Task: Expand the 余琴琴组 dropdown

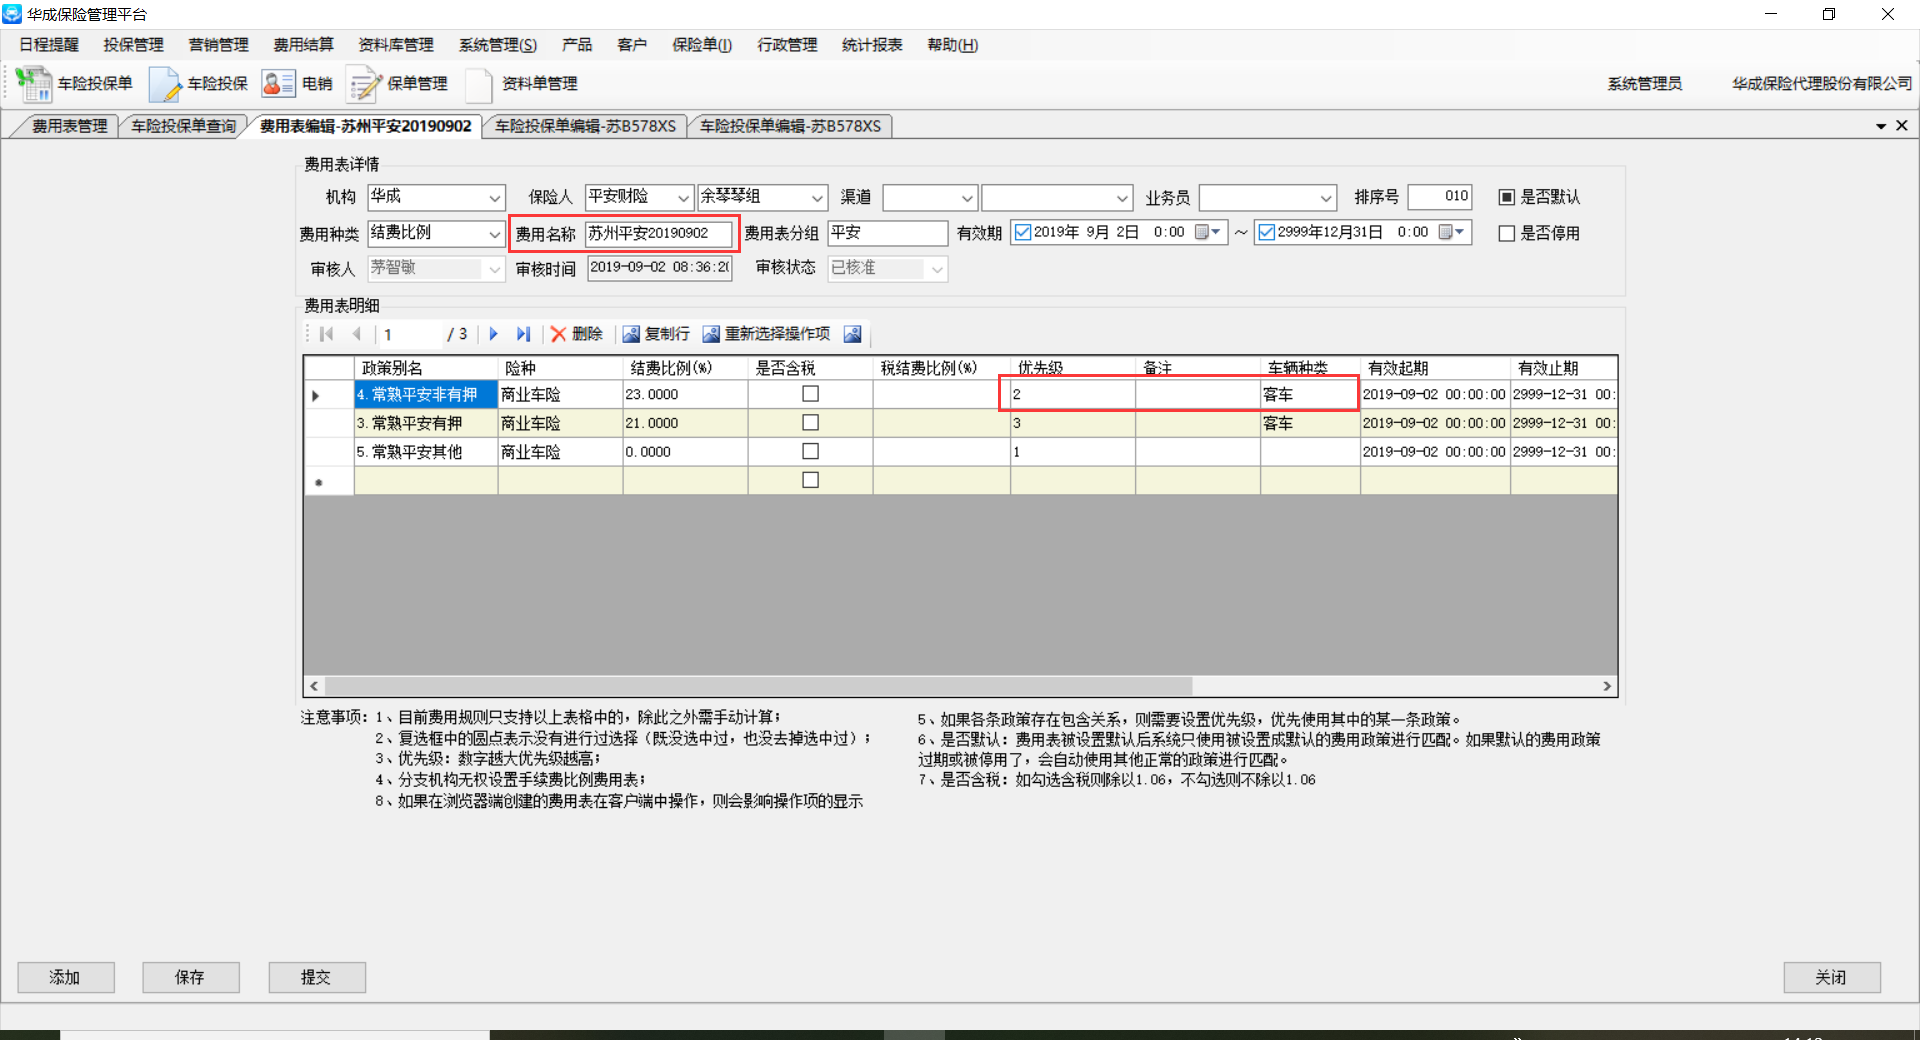Action: coord(817,198)
